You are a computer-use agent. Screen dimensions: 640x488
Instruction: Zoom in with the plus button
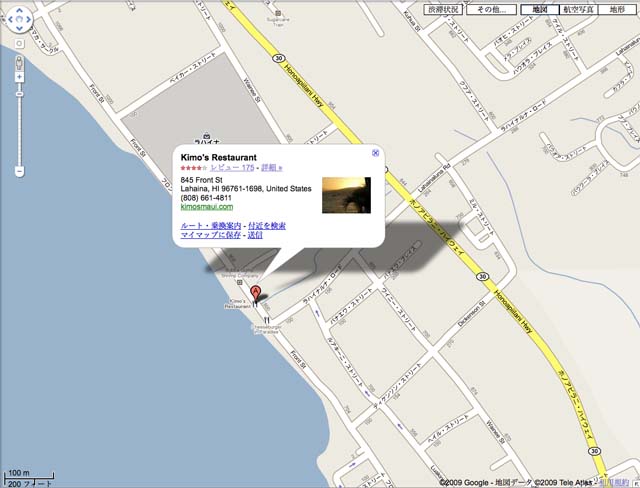point(19,77)
